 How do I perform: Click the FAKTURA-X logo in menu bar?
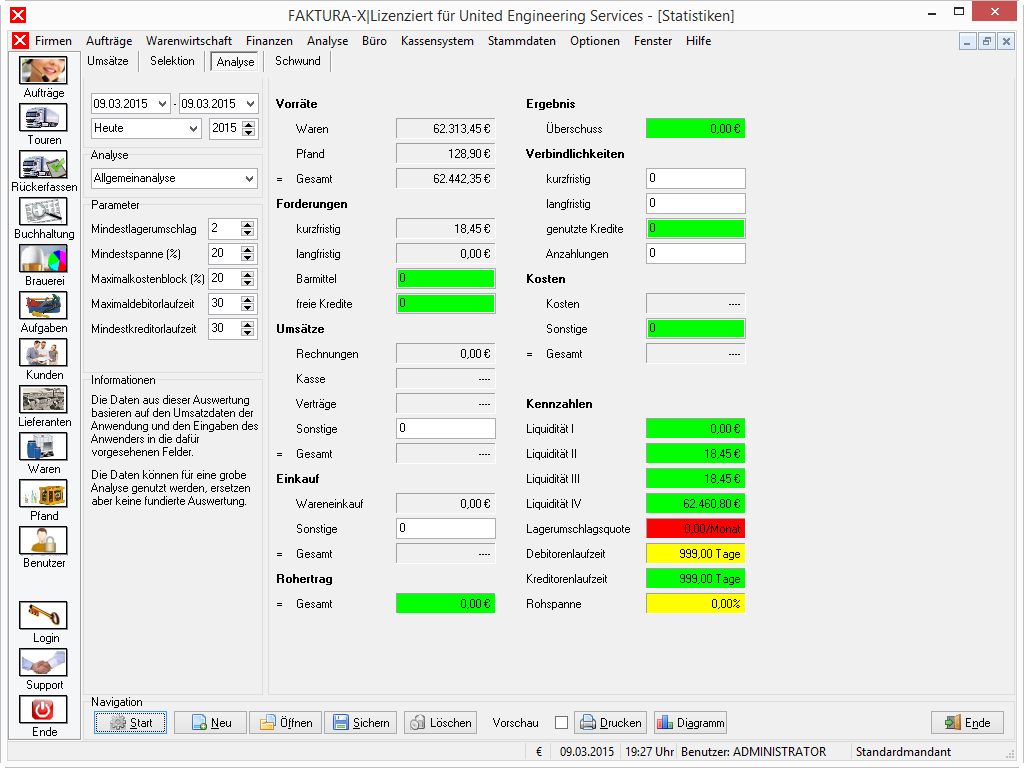click(x=20, y=40)
